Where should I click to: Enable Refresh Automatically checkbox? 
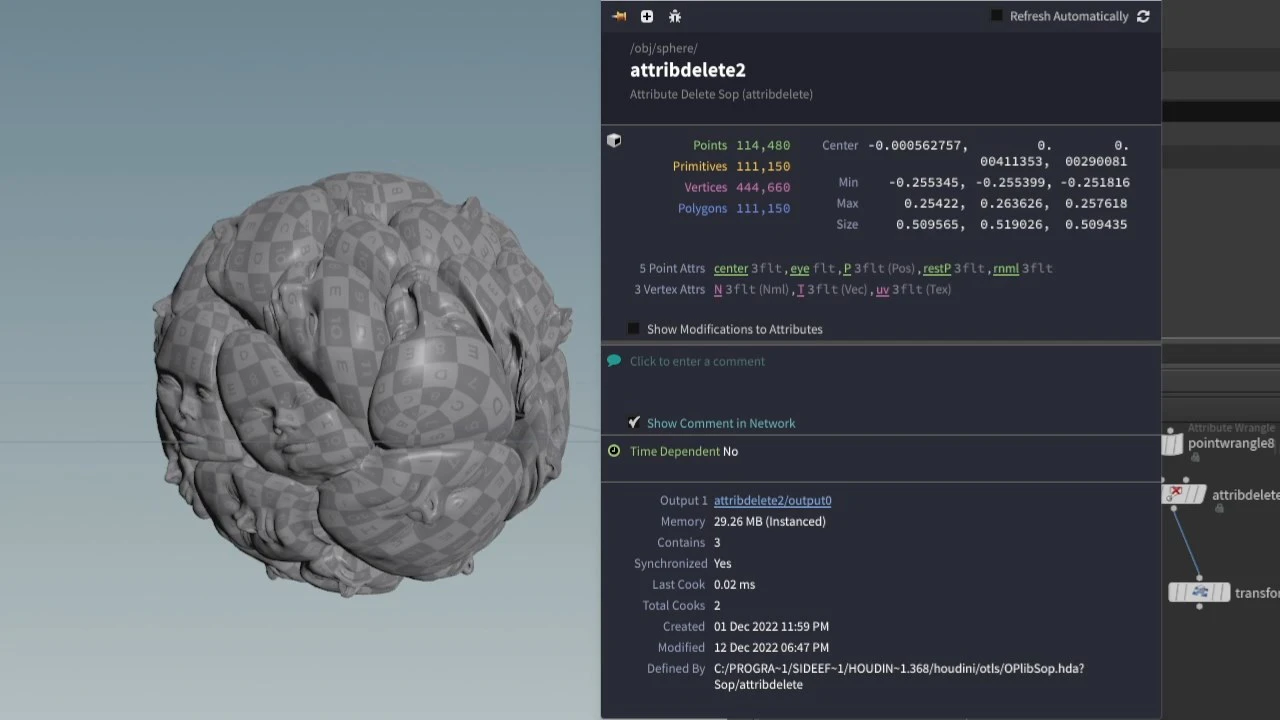[996, 16]
